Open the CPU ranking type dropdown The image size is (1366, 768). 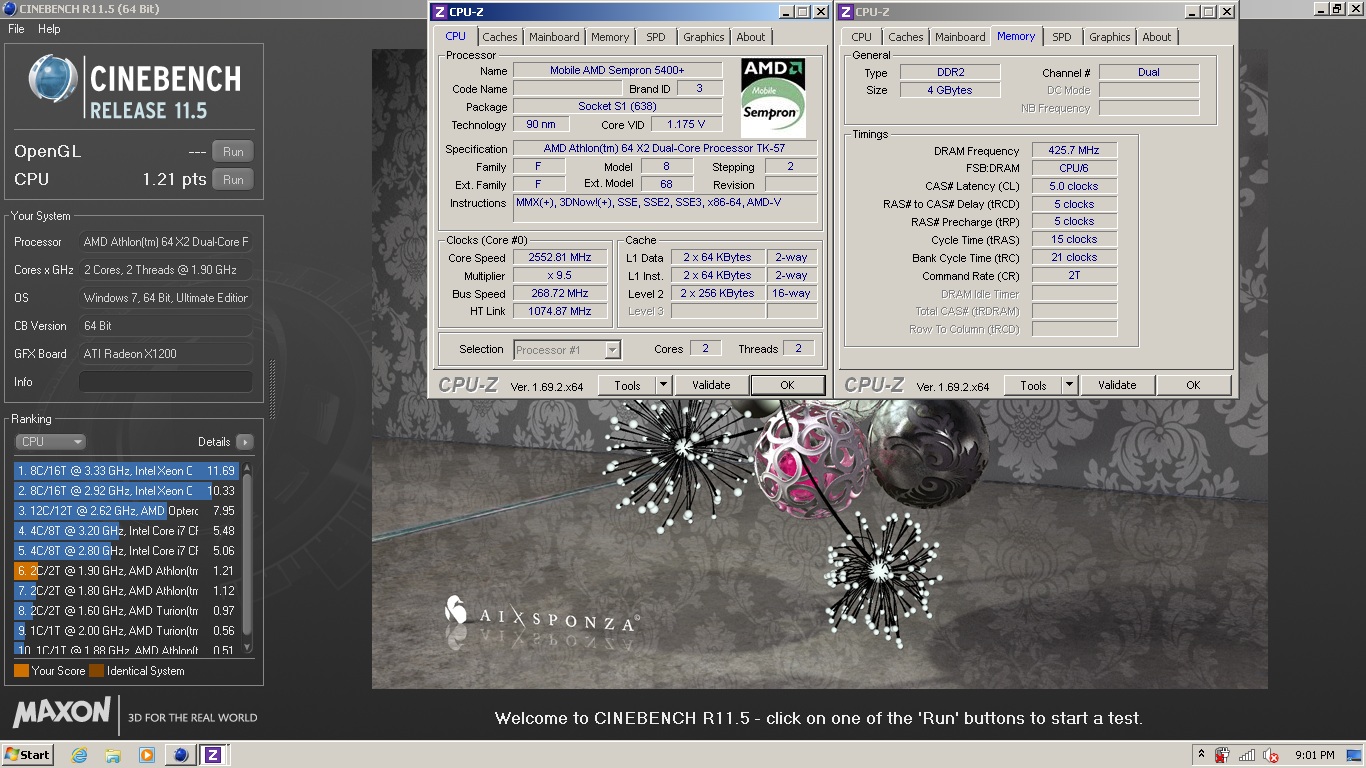click(50, 441)
